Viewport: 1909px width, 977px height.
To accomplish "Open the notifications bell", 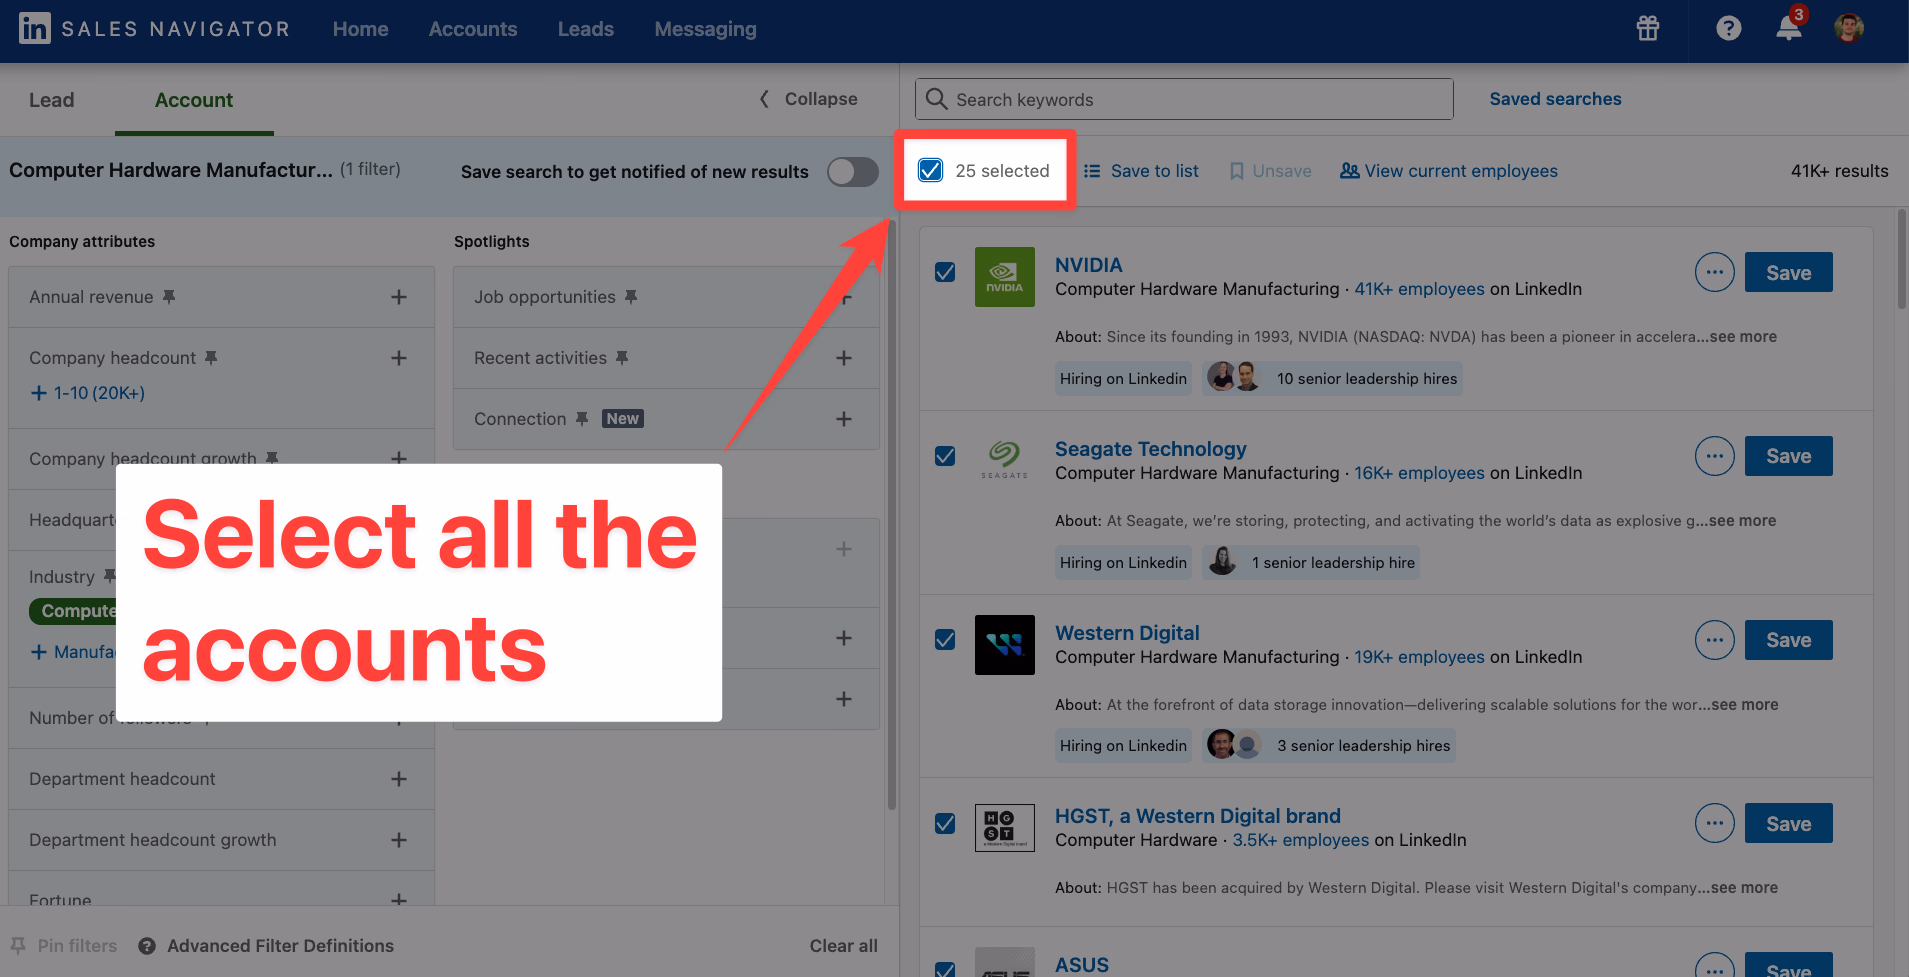I will [1789, 27].
